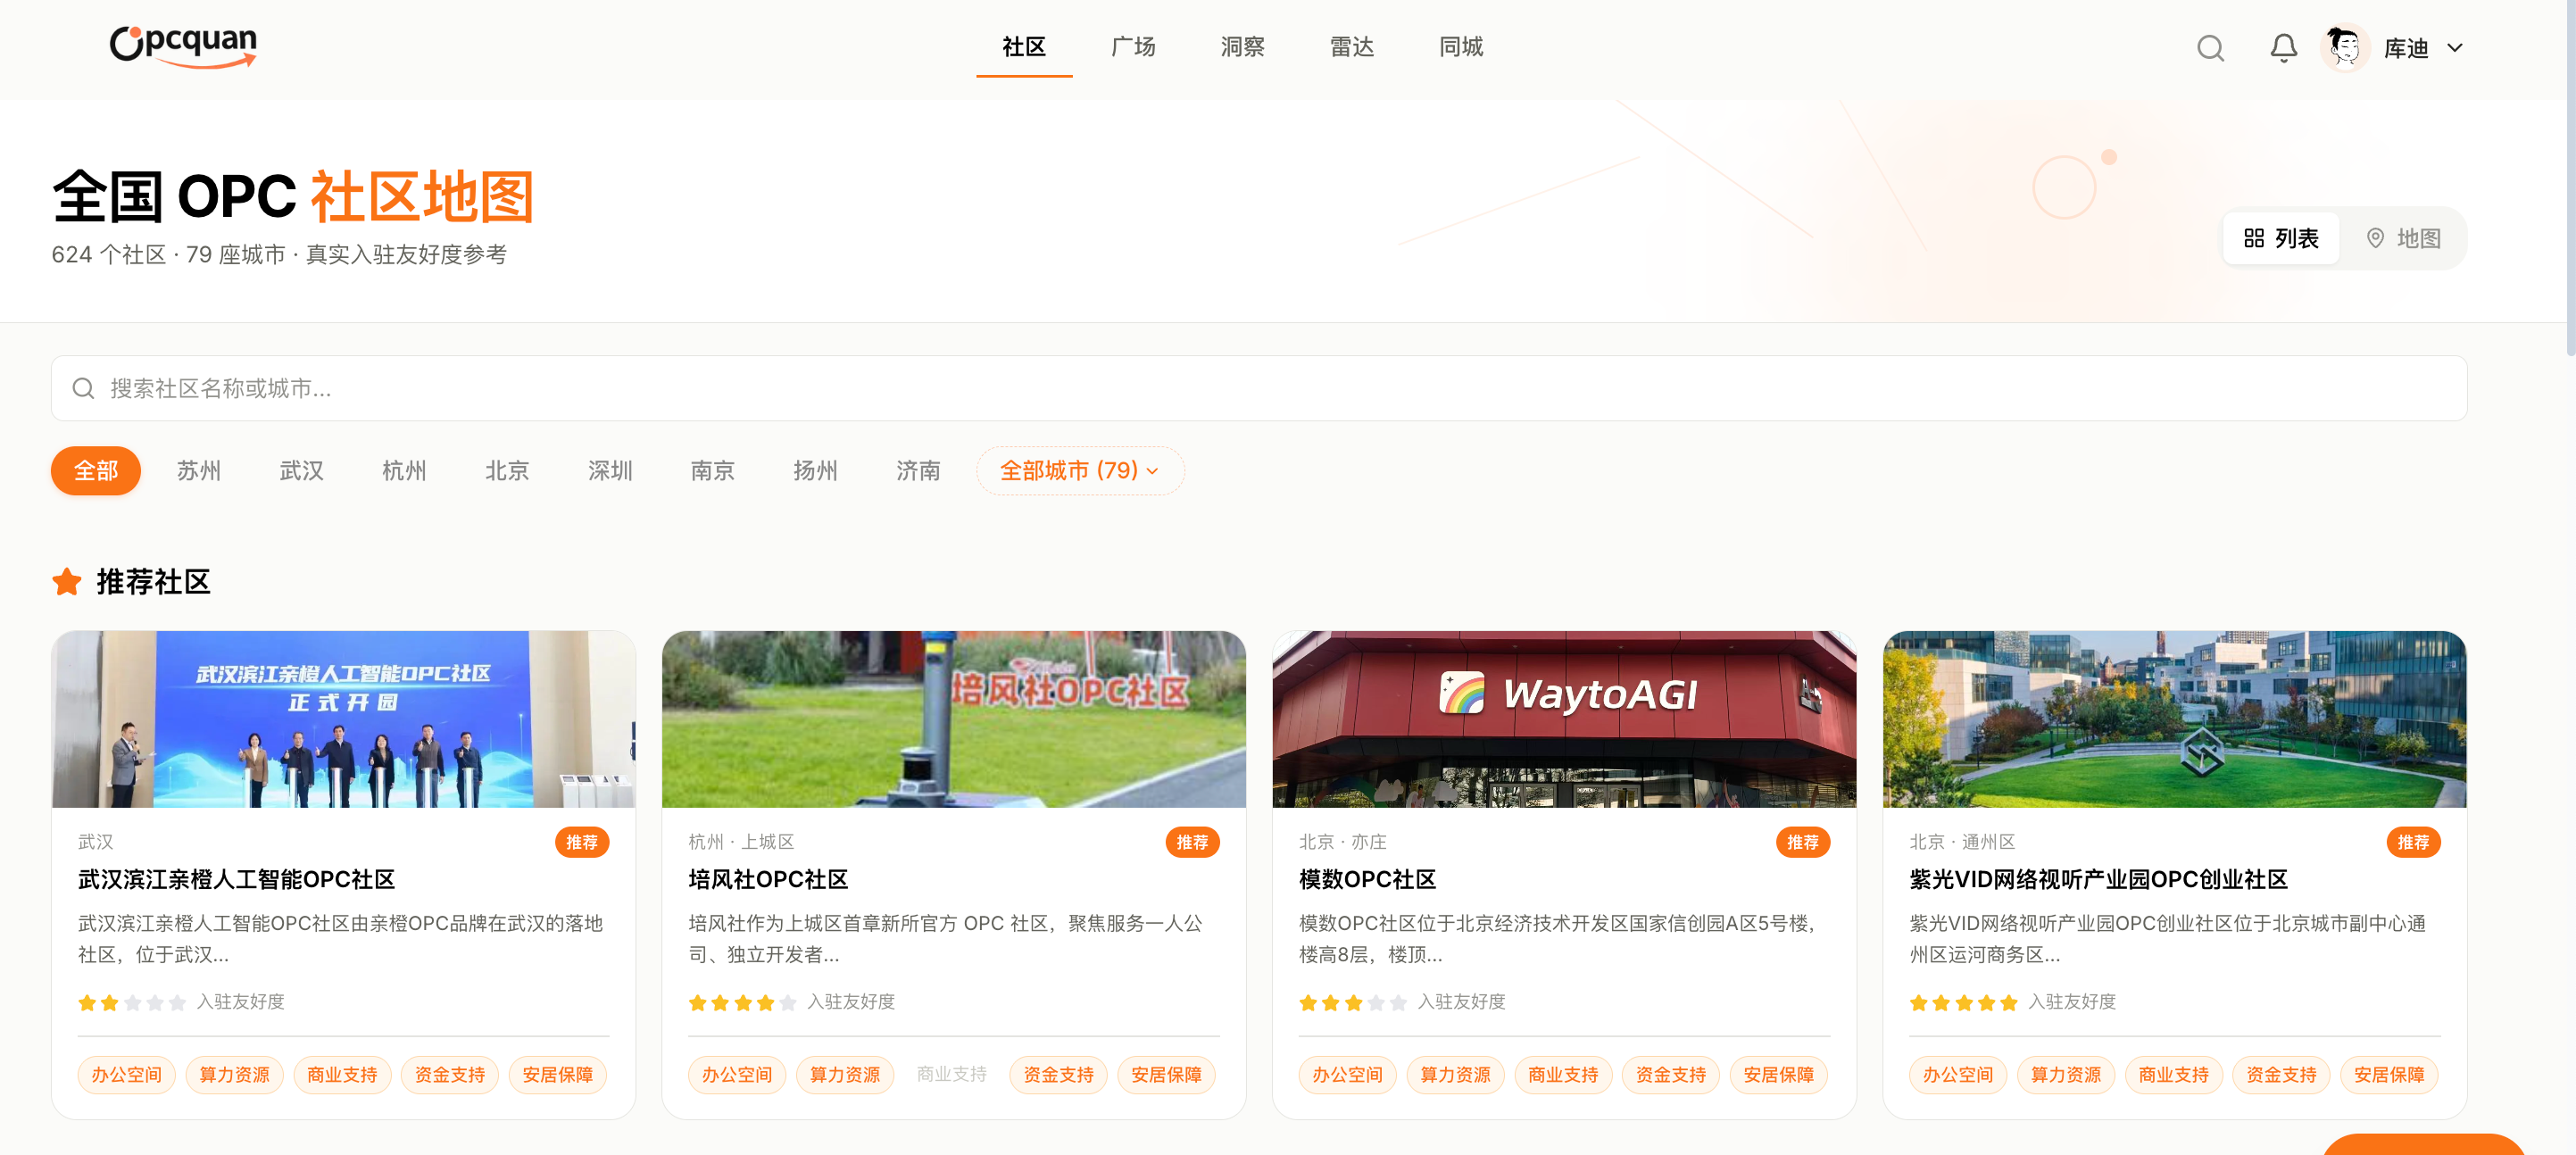Click star rating on 培风社OPC社区 card
Viewport: 2576px width, 1155px height.
pos(743,1002)
